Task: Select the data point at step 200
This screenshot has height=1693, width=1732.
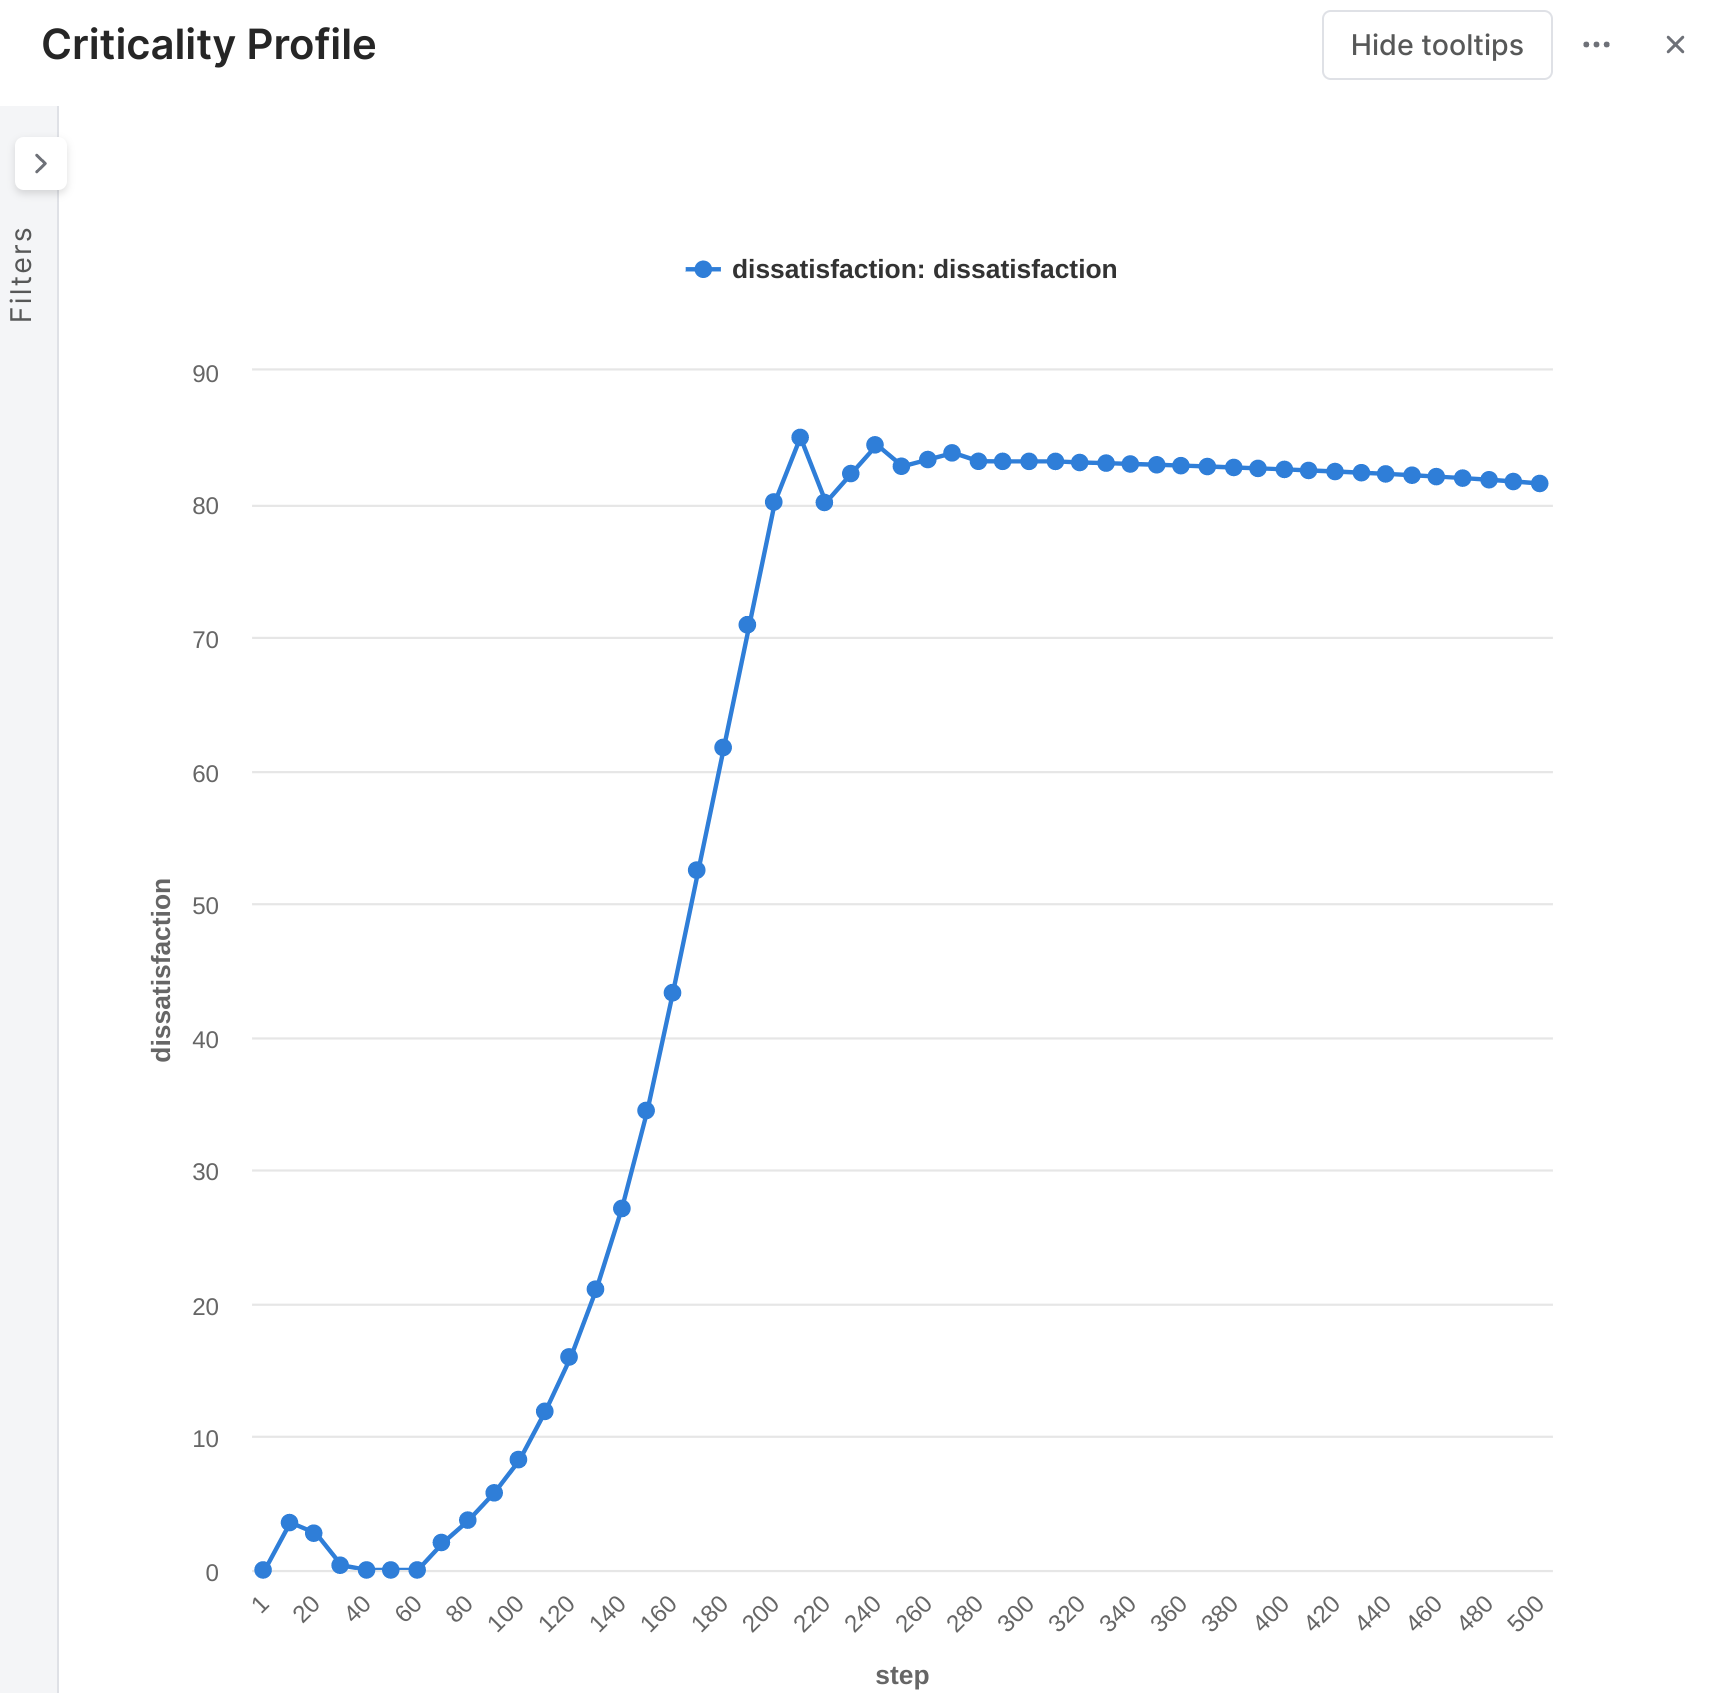Action: (x=773, y=502)
